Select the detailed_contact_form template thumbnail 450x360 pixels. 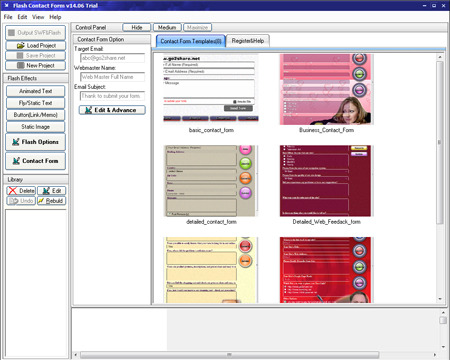coord(211,181)
